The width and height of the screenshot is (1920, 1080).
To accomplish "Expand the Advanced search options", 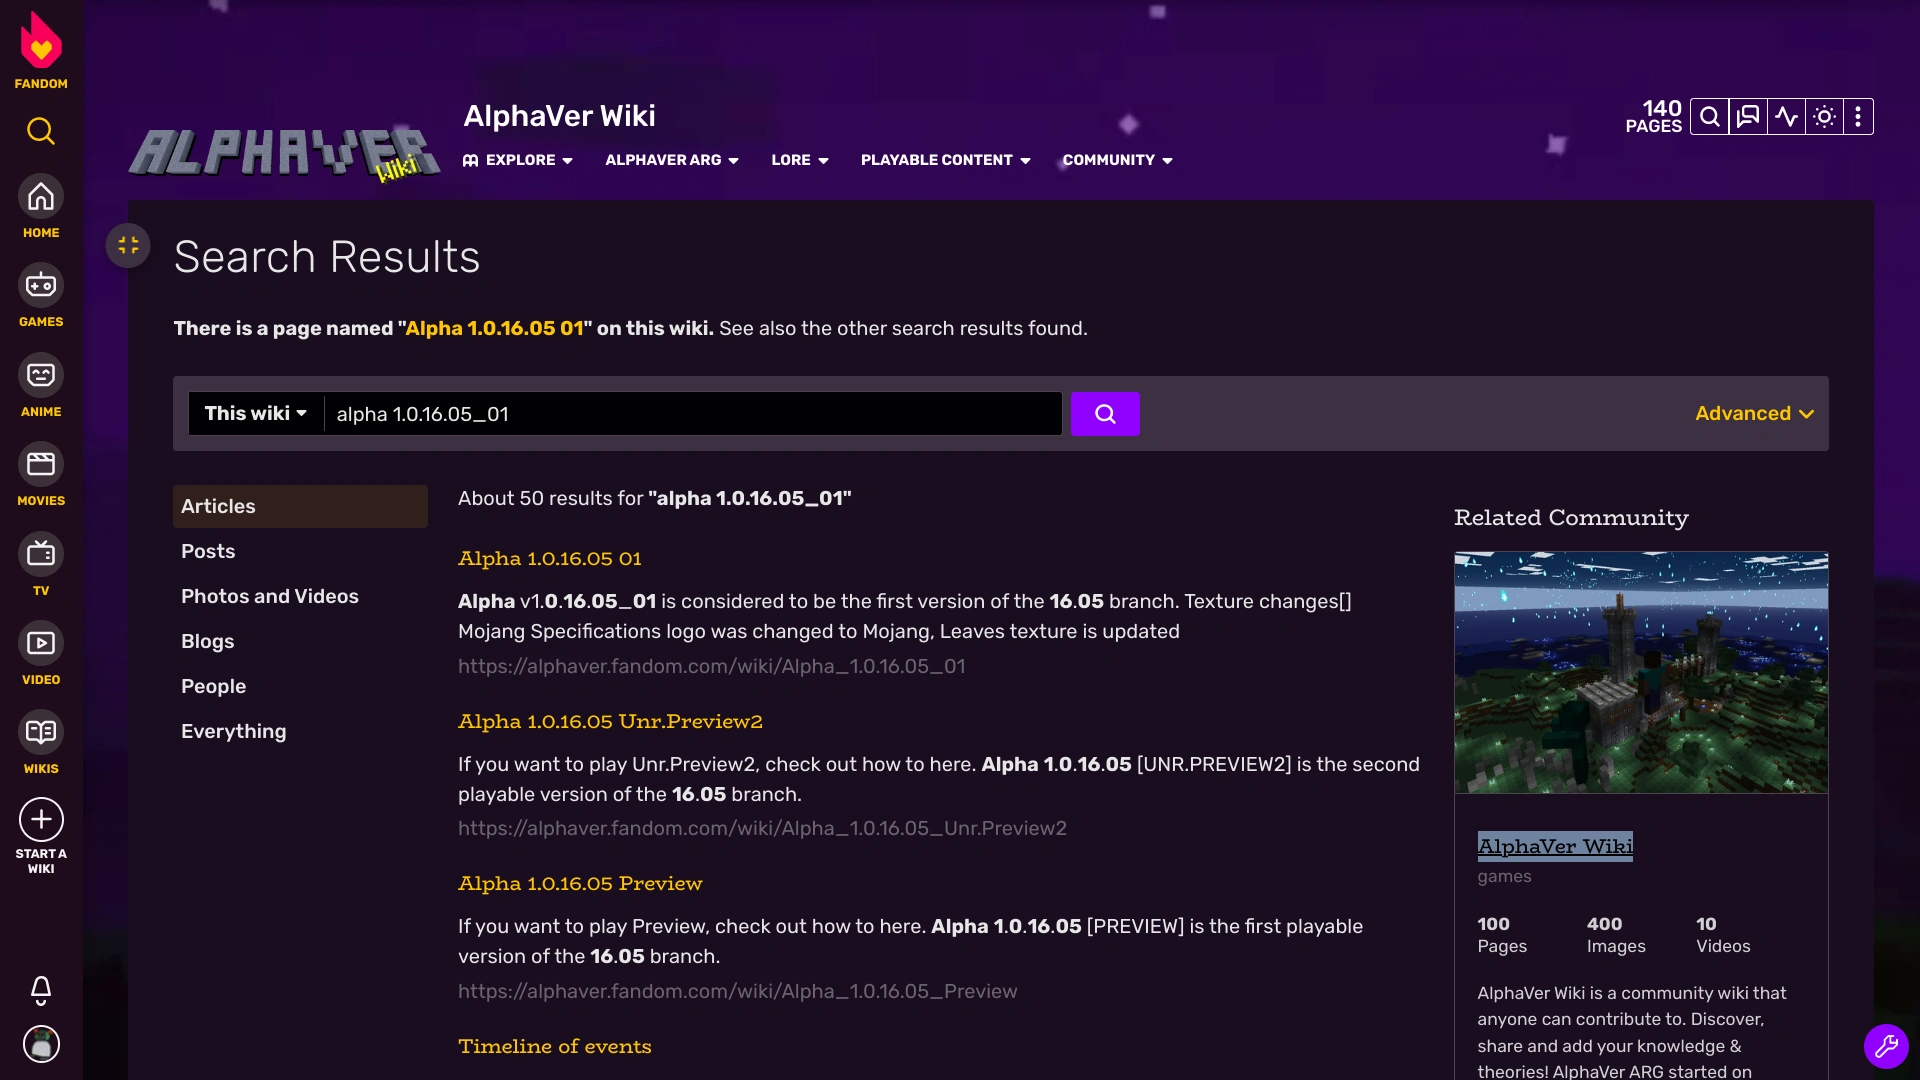I will click(x=1753, y=414).
